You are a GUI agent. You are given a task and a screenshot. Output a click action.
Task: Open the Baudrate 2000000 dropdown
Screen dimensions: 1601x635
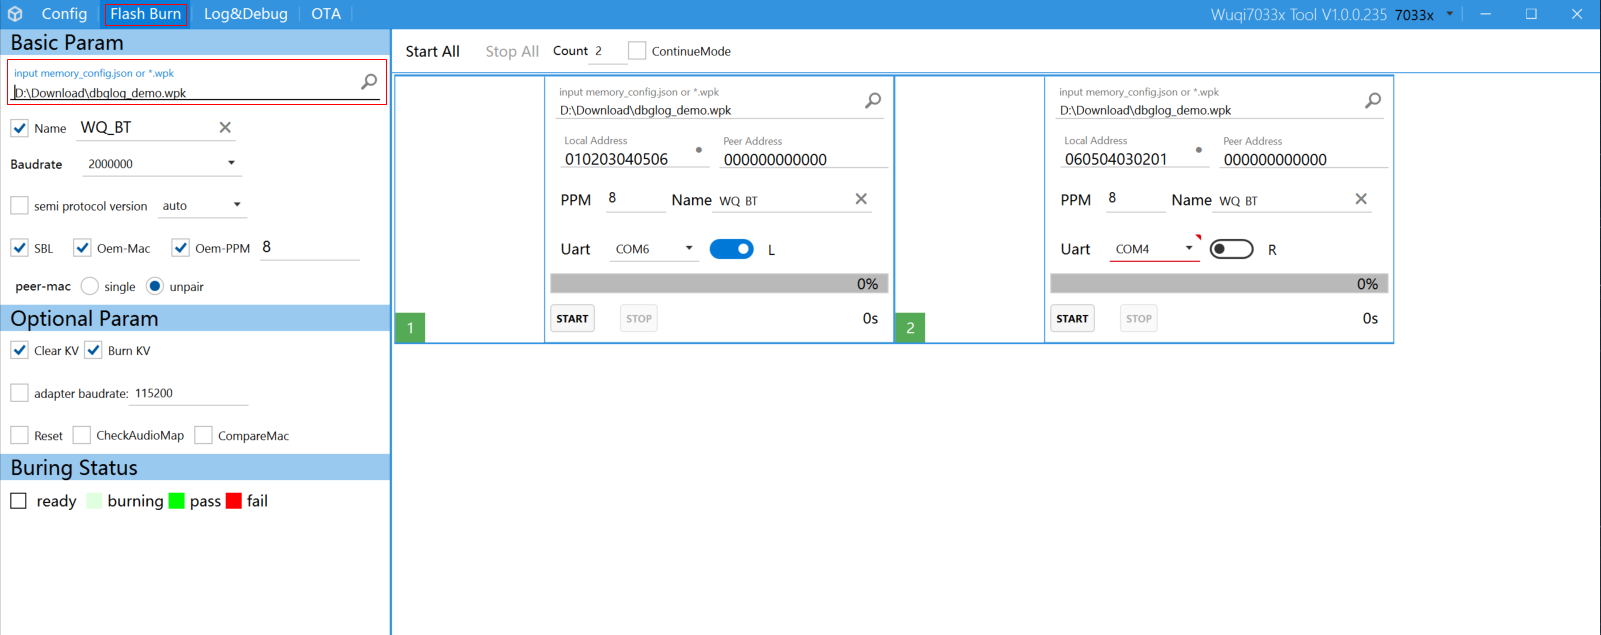[x=231, y=163]
